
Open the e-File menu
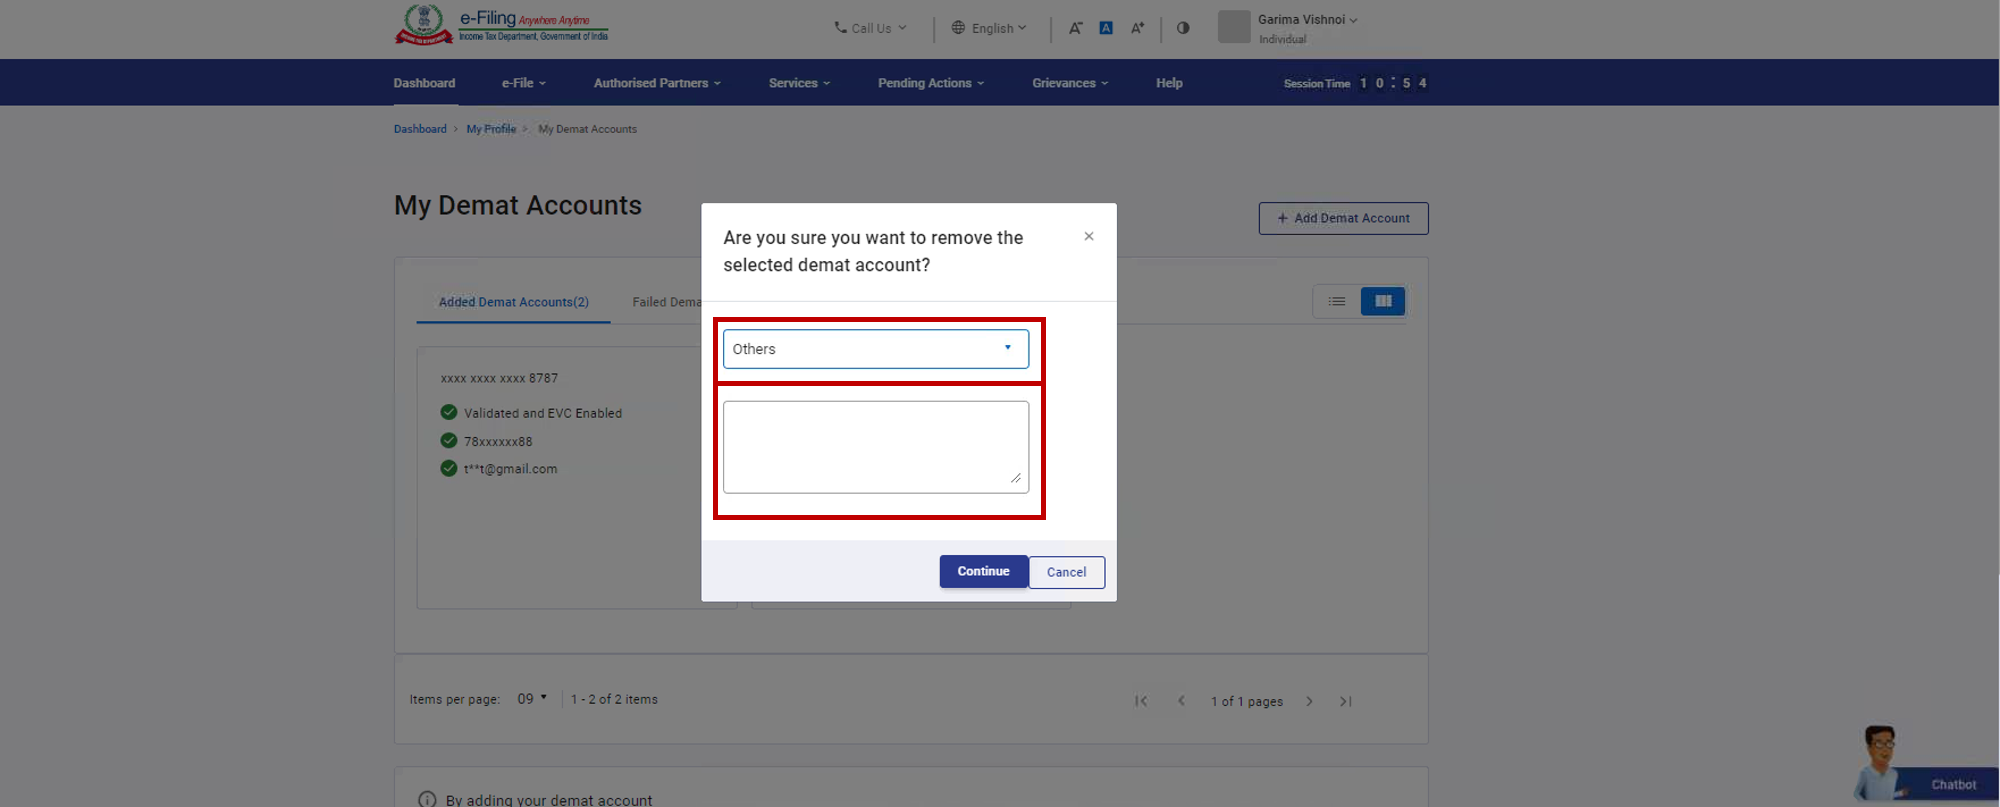(523, 83)
